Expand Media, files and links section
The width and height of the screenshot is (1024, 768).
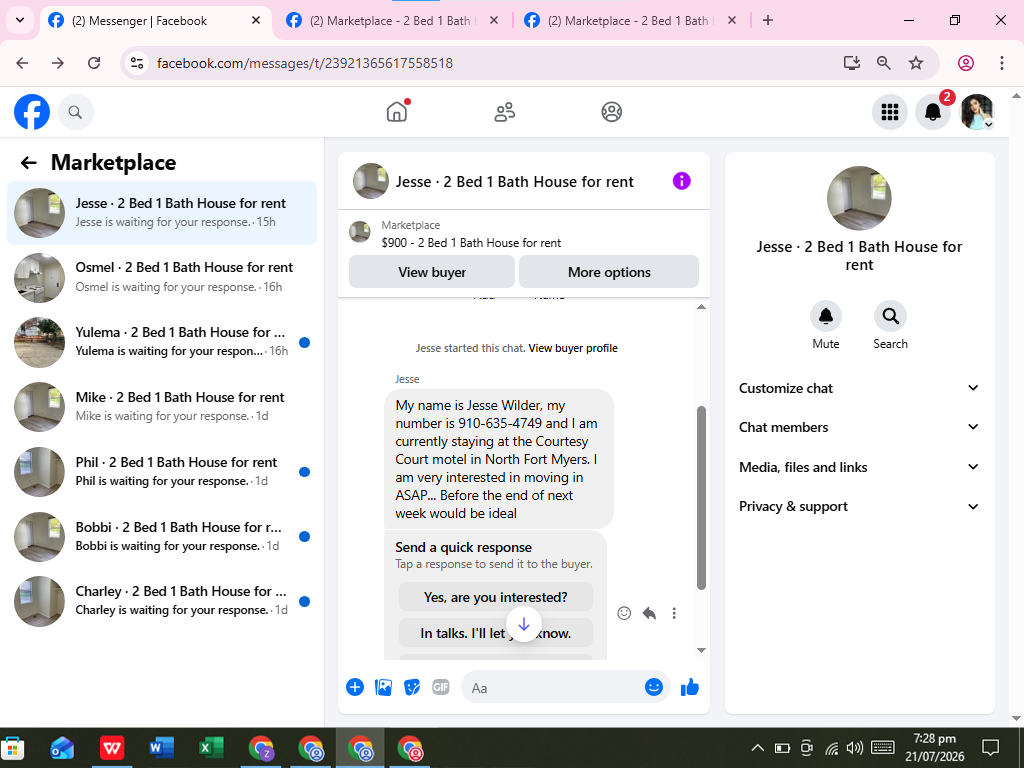coord(859,467)
